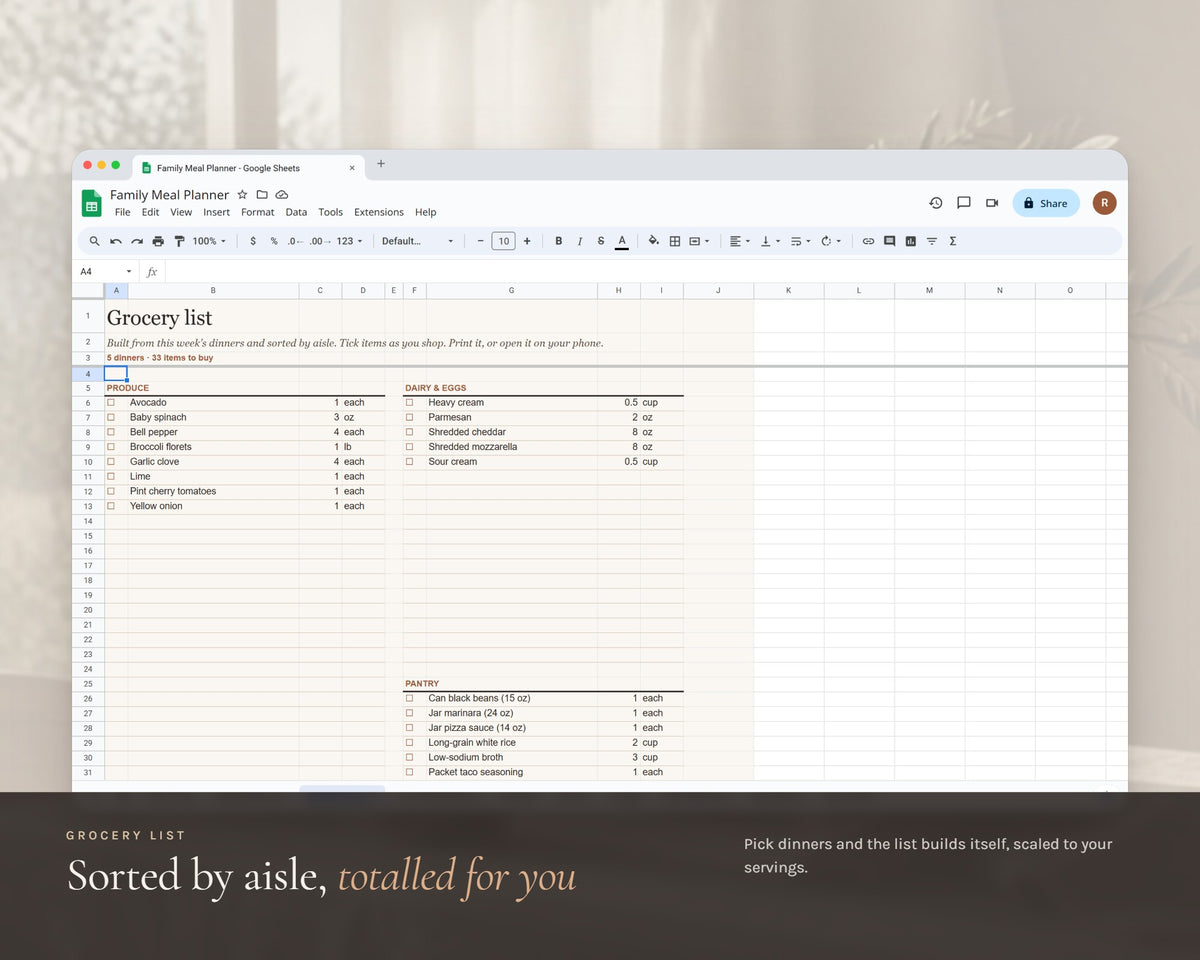Viewport: 1200px width, 960px height.
Task: Decrease font size with the minus button
Action: coord(480,241)
